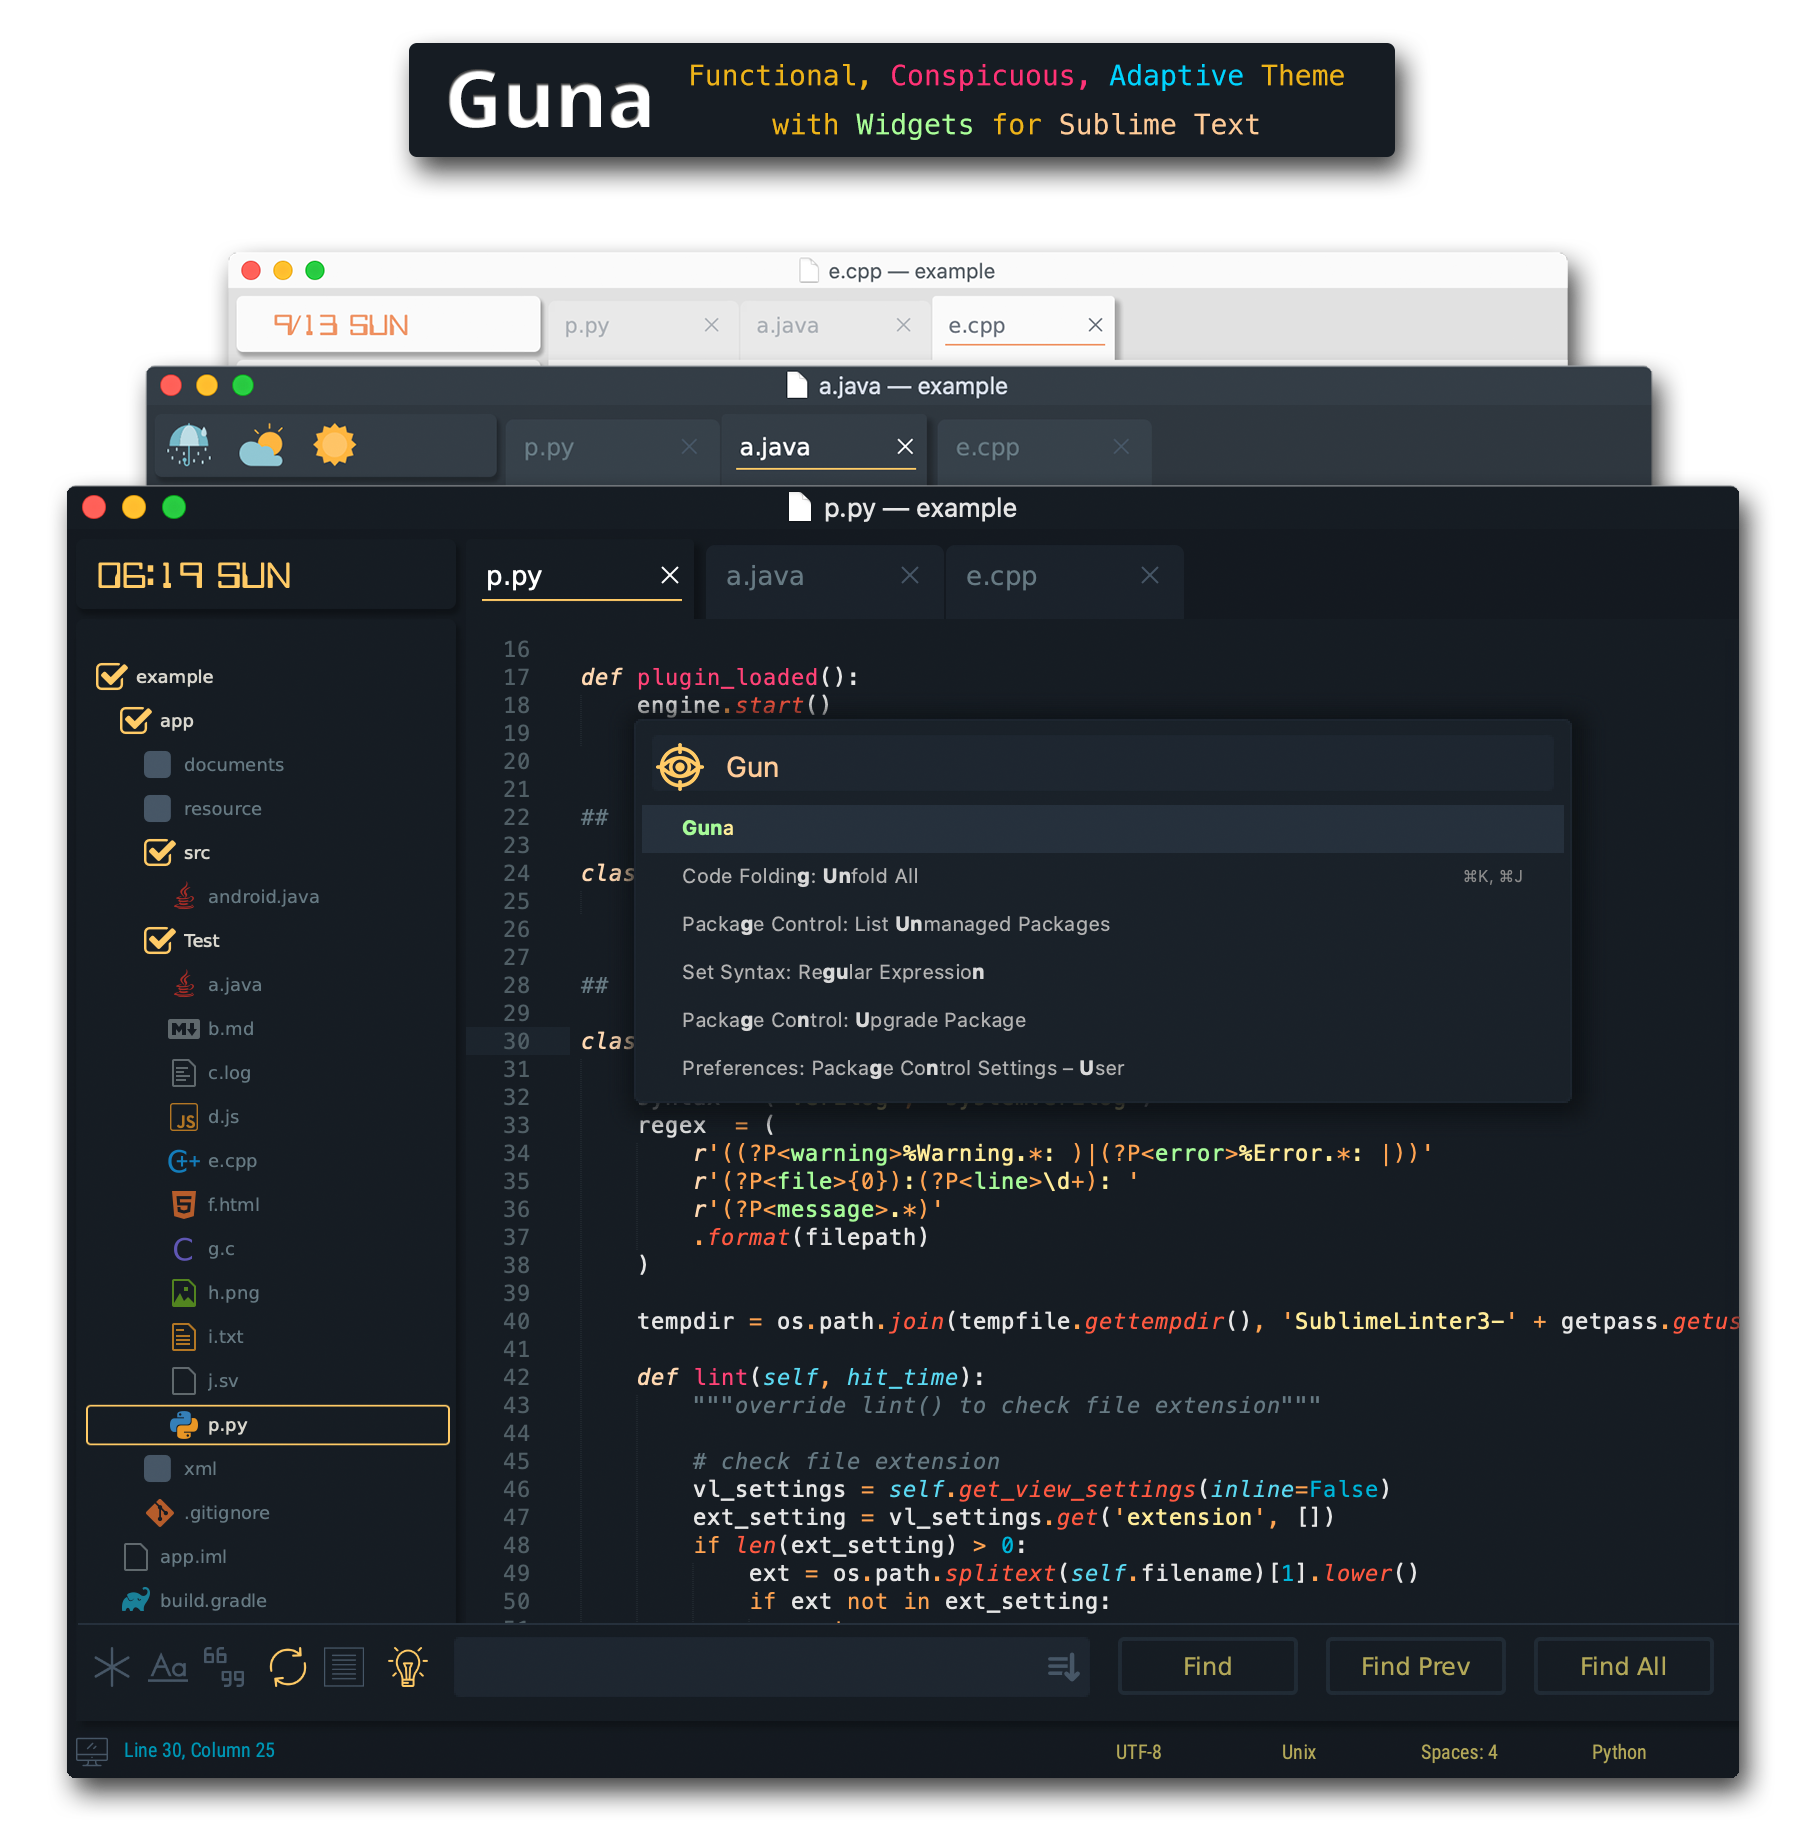The height and width of the screenshot is (1840, 1800).
Task: Toggle regular expression search icon
Action: [111, 1667]
